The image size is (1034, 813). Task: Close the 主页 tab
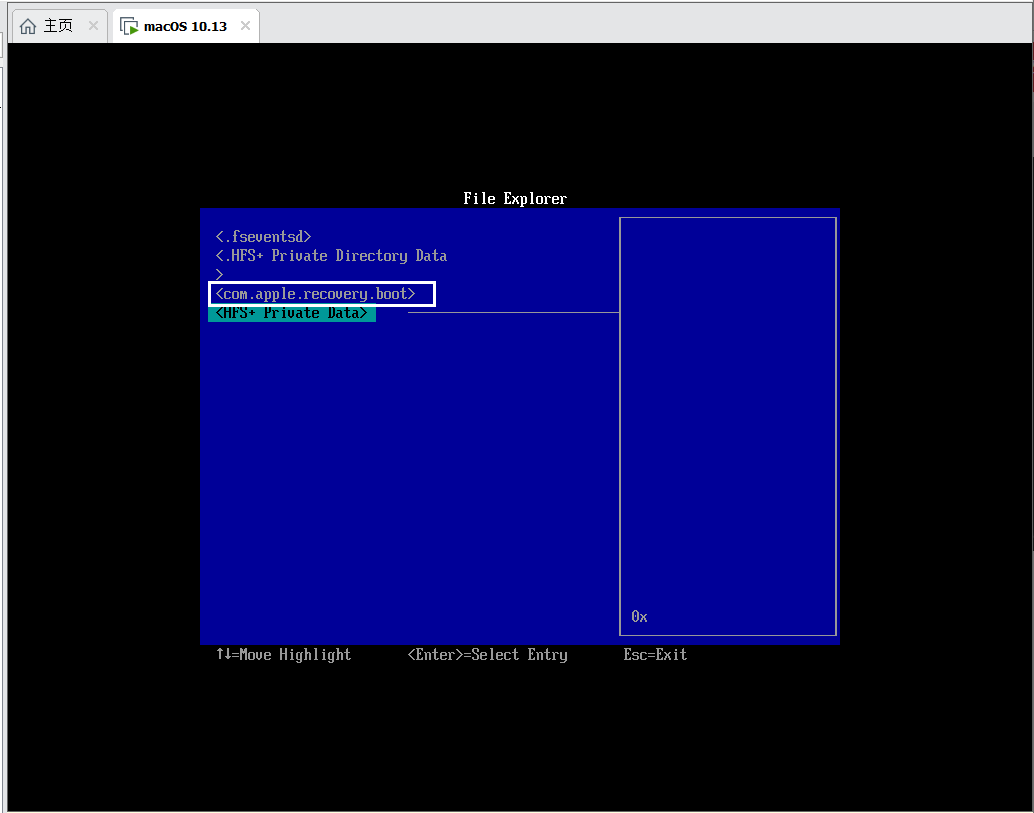point(93,26)
